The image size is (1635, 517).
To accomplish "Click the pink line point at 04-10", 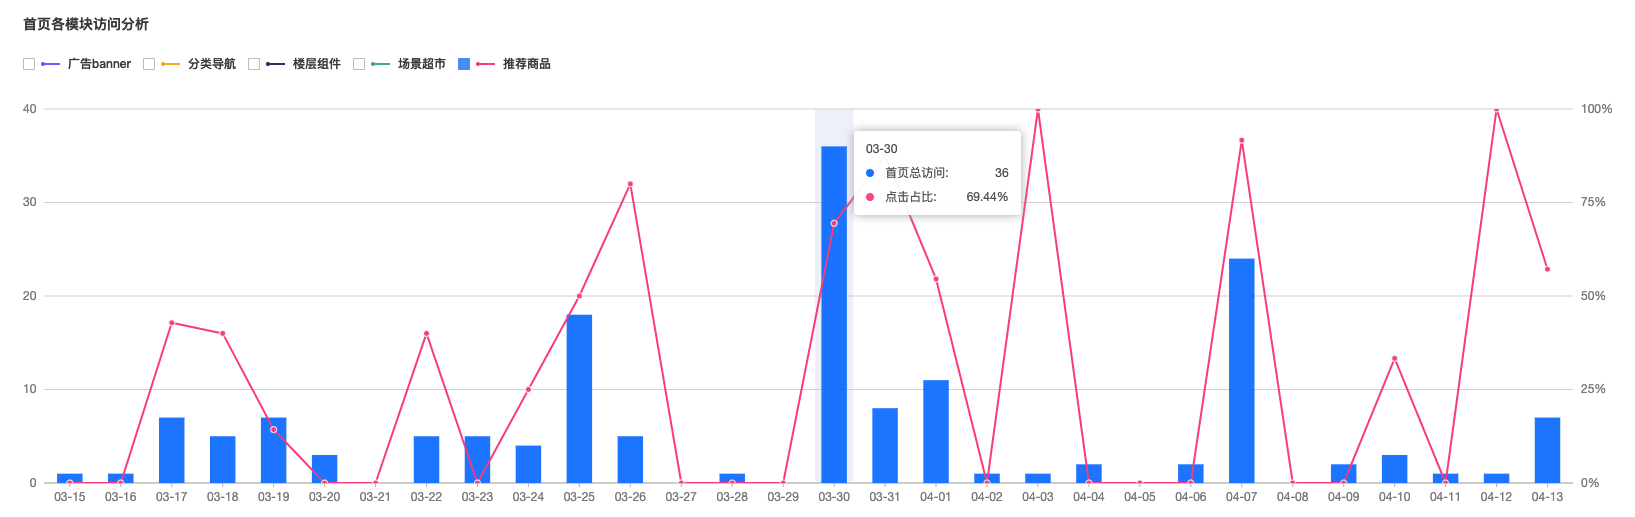I will 1395,359.
